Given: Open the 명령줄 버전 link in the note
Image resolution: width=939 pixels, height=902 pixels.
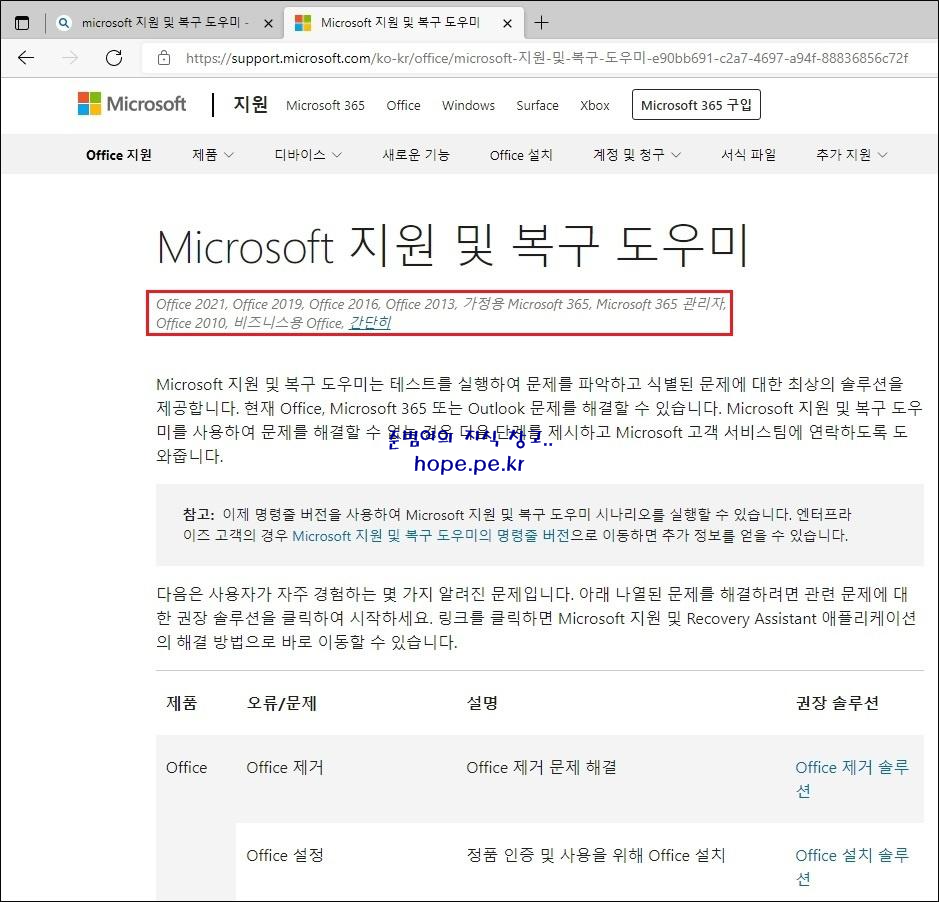Looking at the screenshot, I should pos(431,535).
